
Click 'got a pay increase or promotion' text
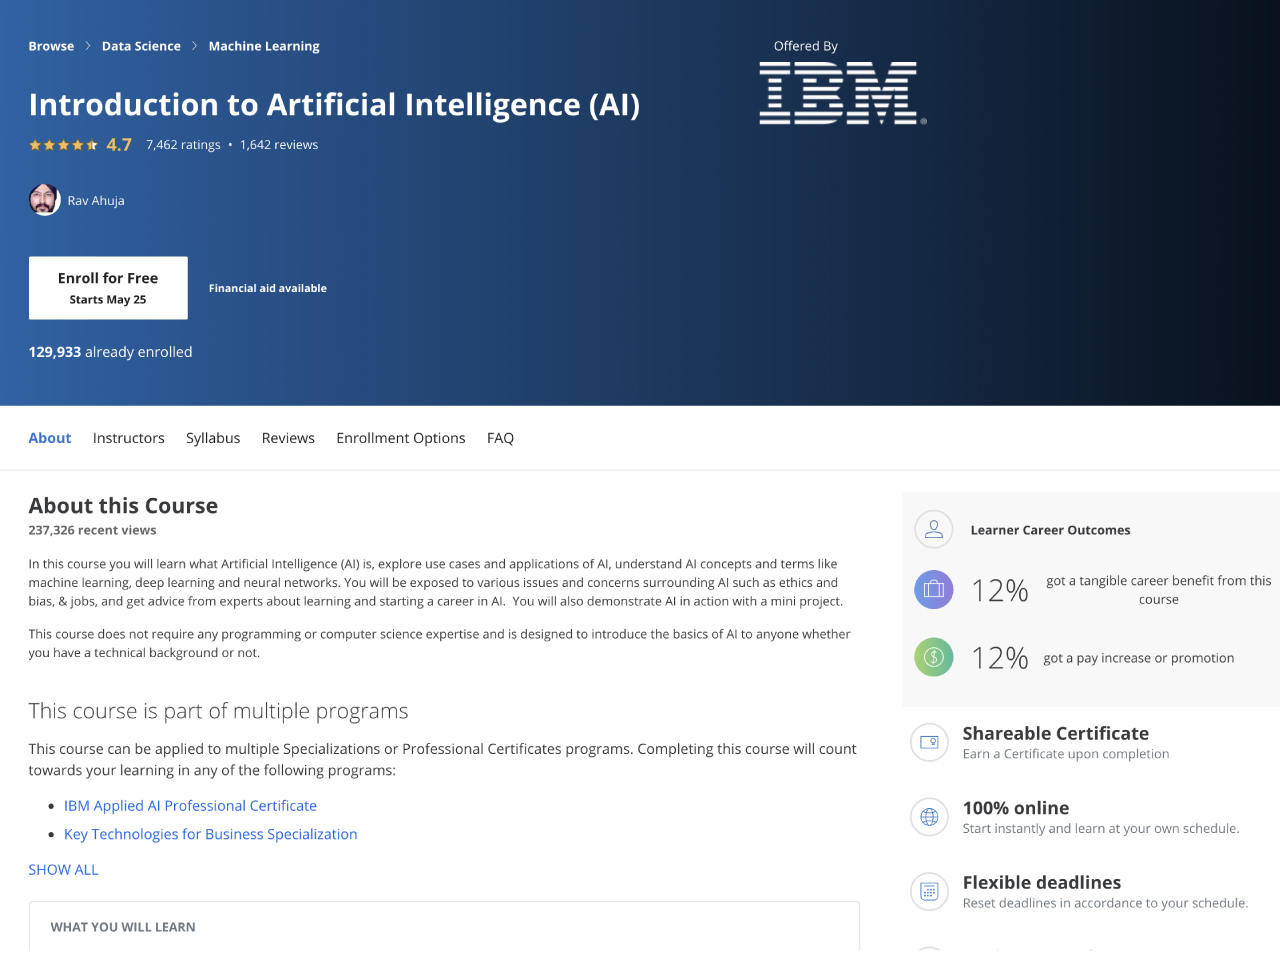tap(1139, 658)
